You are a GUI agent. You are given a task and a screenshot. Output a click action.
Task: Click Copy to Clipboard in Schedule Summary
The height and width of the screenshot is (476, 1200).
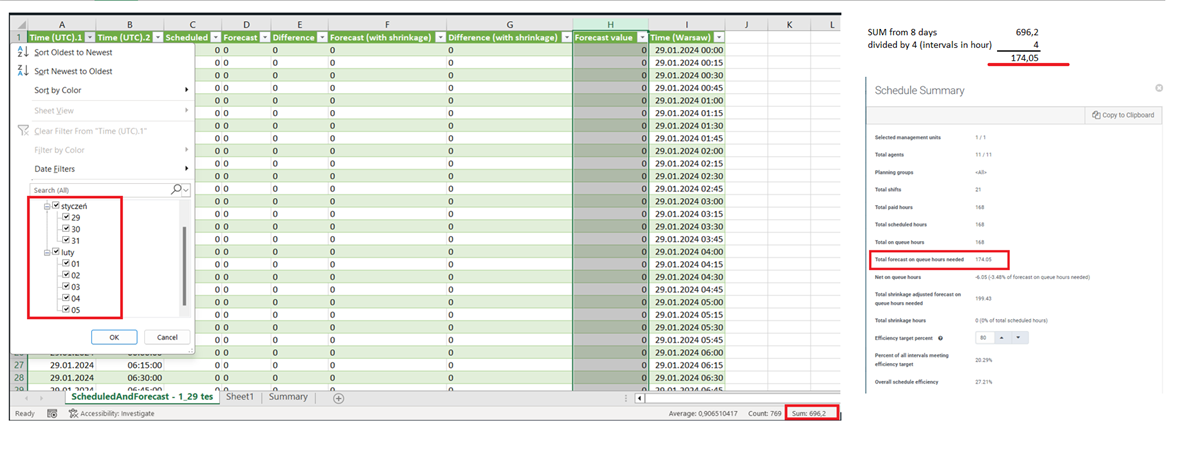pyautogui.click(x=1123, y=115)
